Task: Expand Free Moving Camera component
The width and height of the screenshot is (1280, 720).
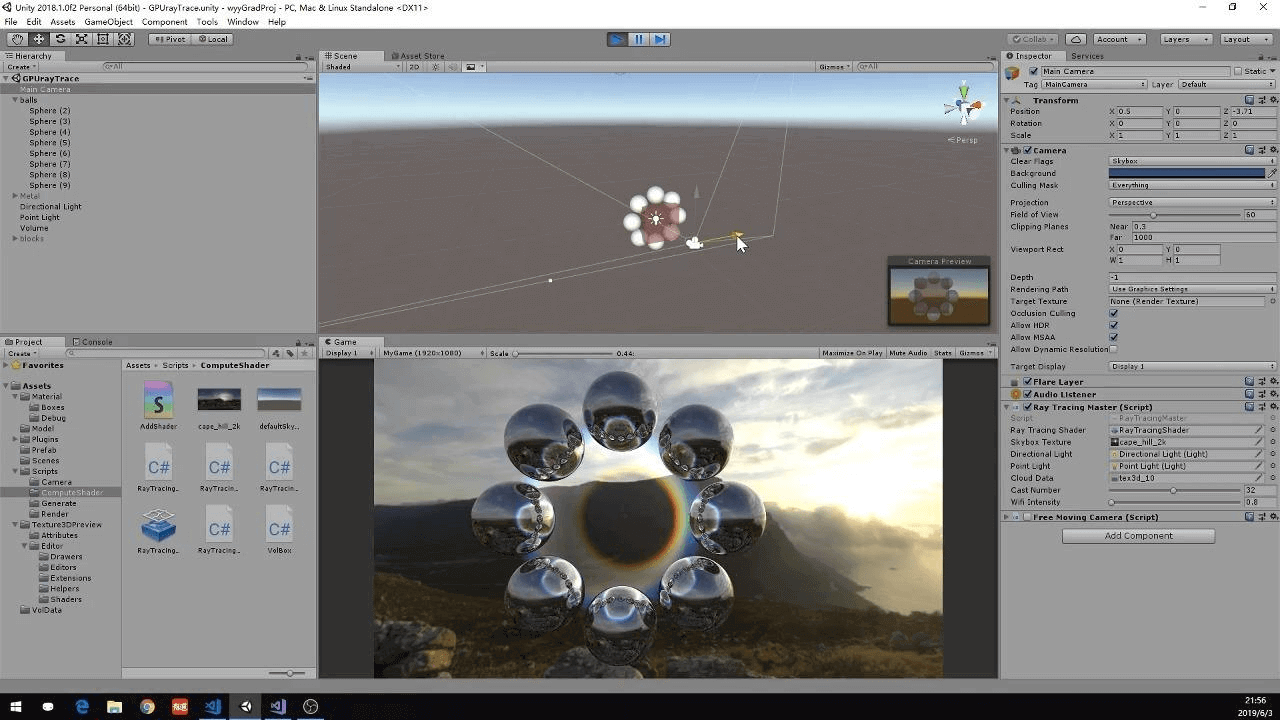Action: tap(1007, 517)
